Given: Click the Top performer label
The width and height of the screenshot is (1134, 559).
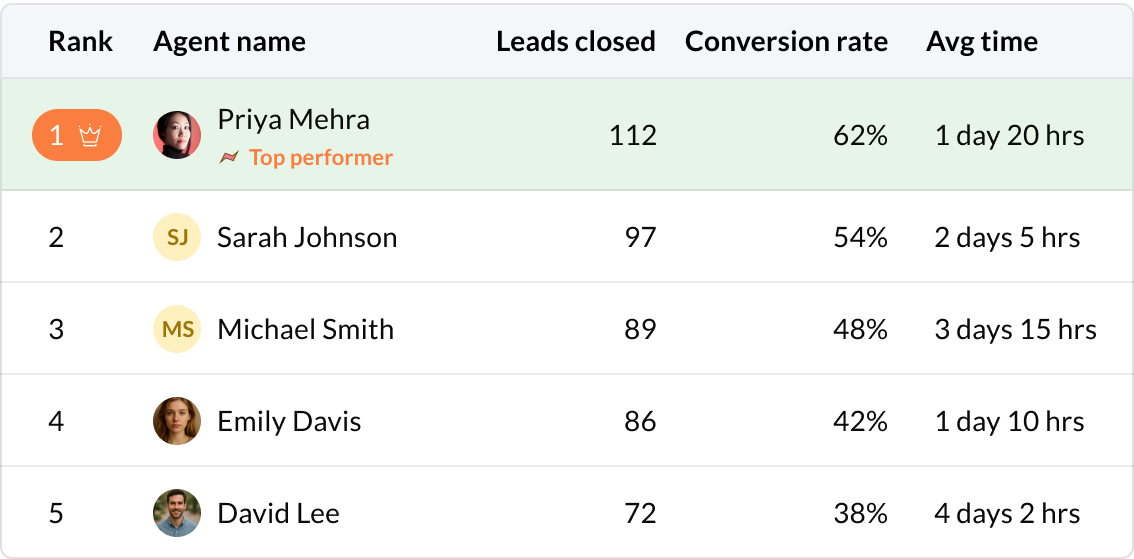Looking at the screenshot, I should pyautogui.click(x=321, y=158).
